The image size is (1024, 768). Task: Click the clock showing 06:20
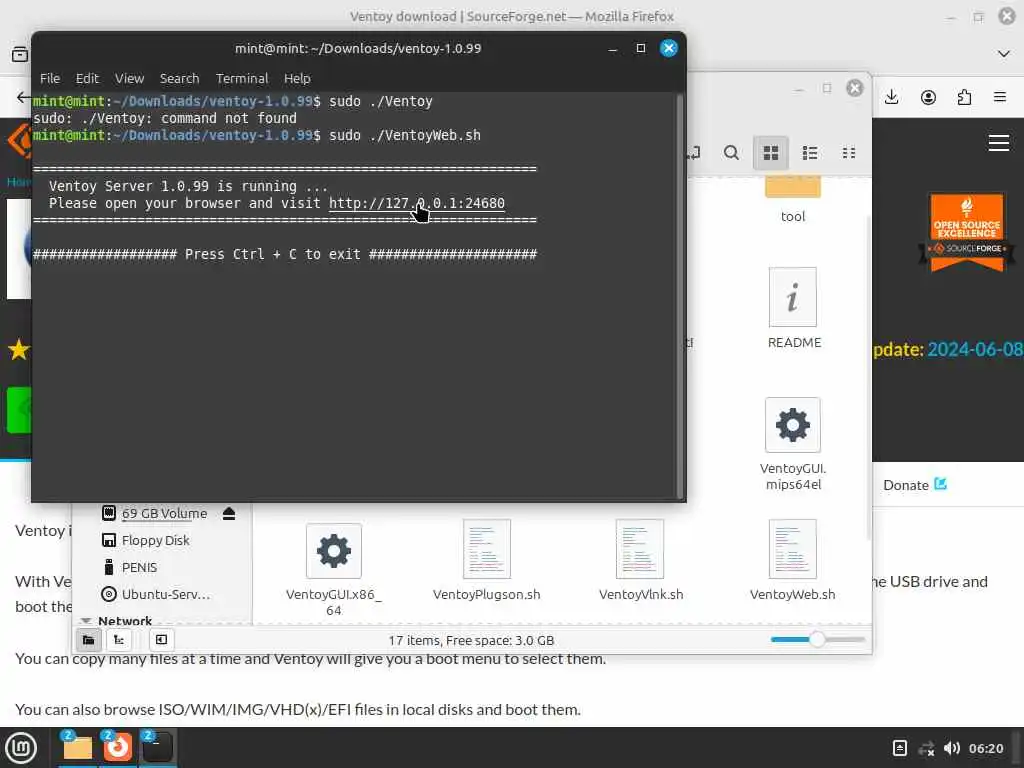click(985, 748)
